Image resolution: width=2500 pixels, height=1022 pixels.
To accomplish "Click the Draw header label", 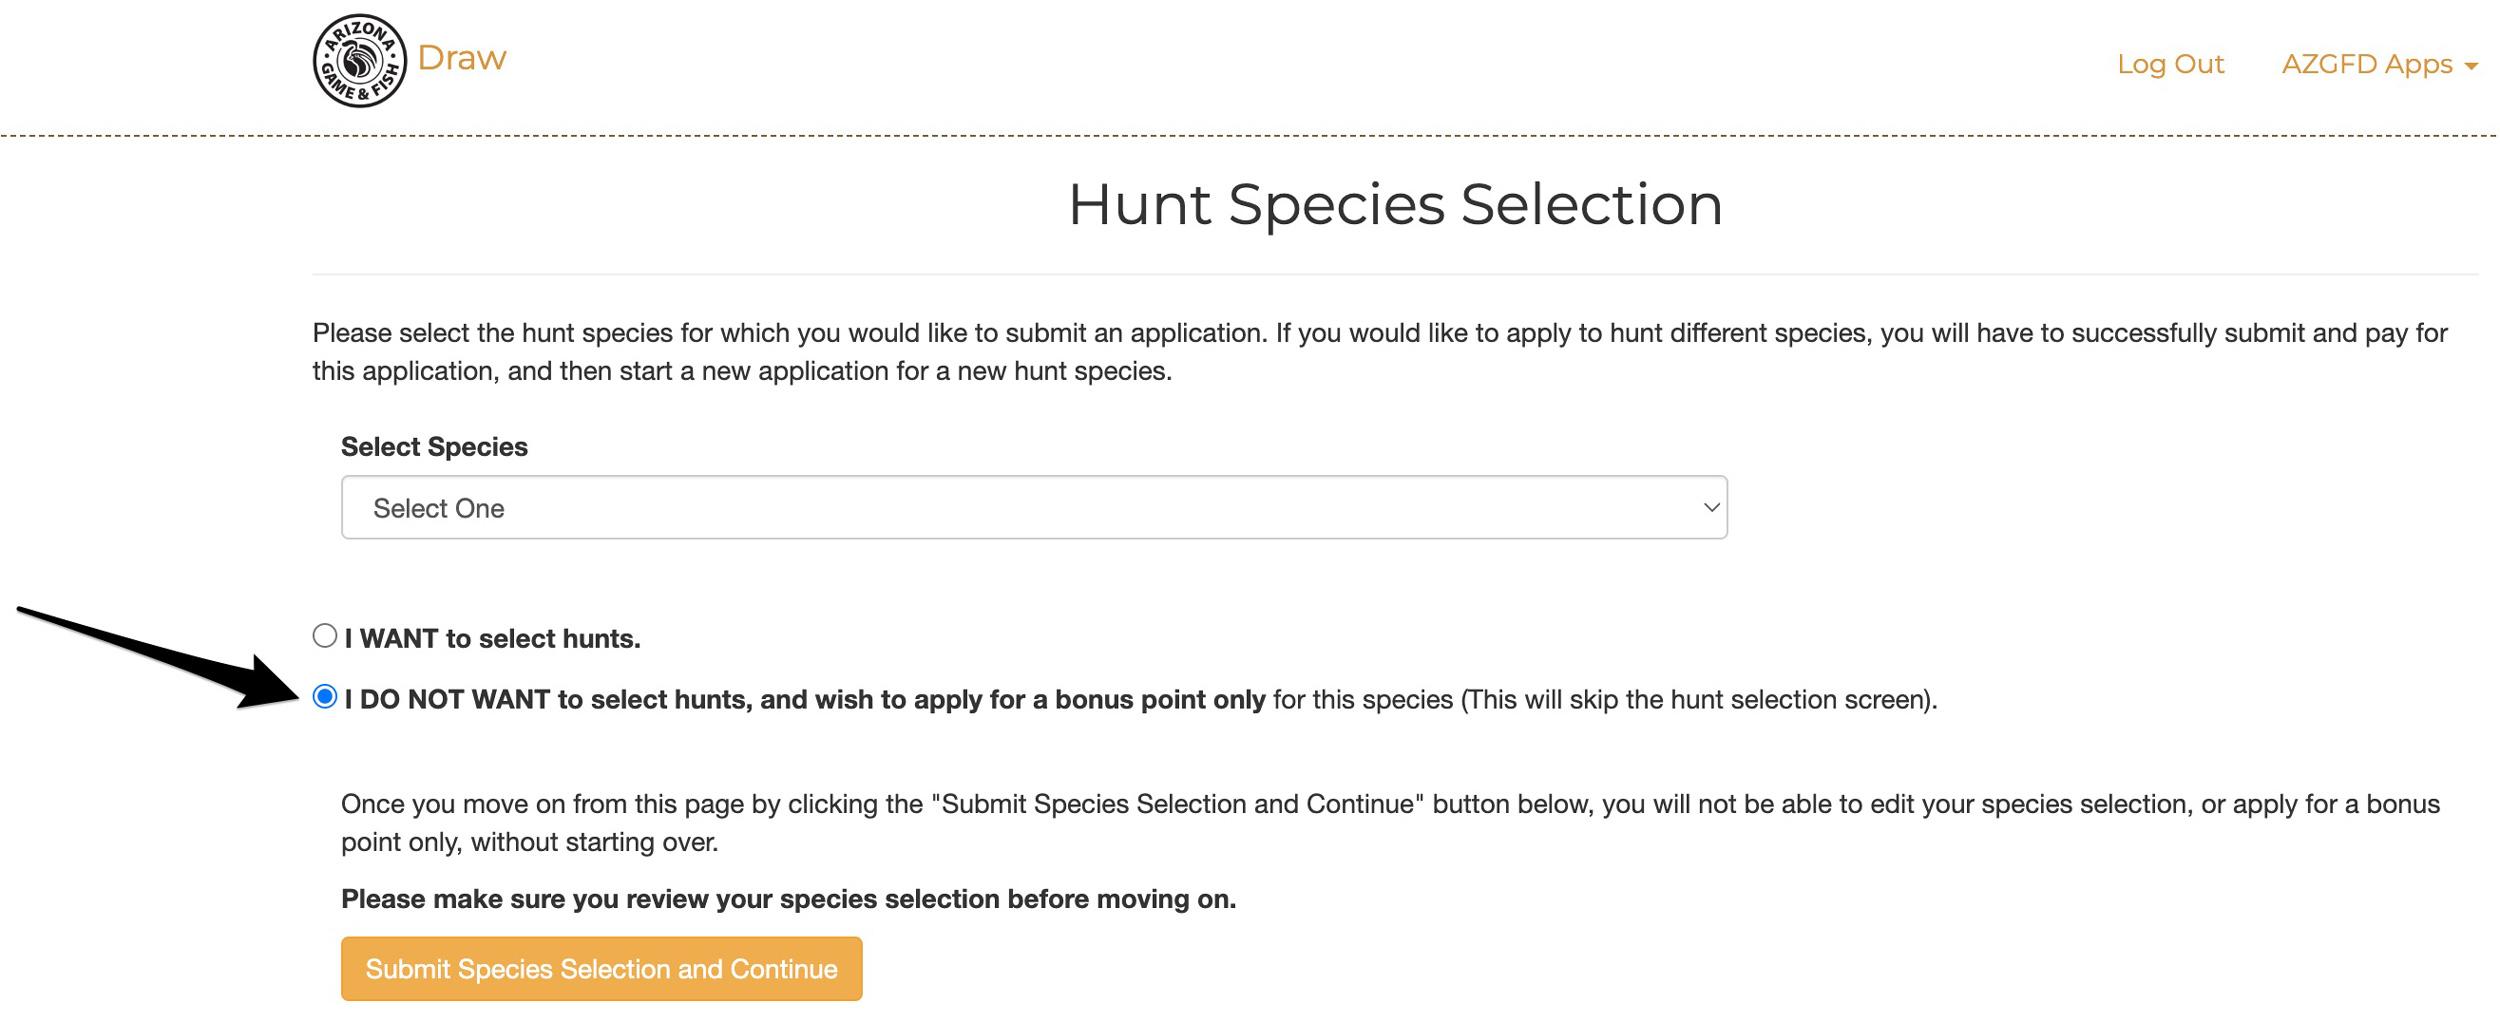I will coord(461,57).
